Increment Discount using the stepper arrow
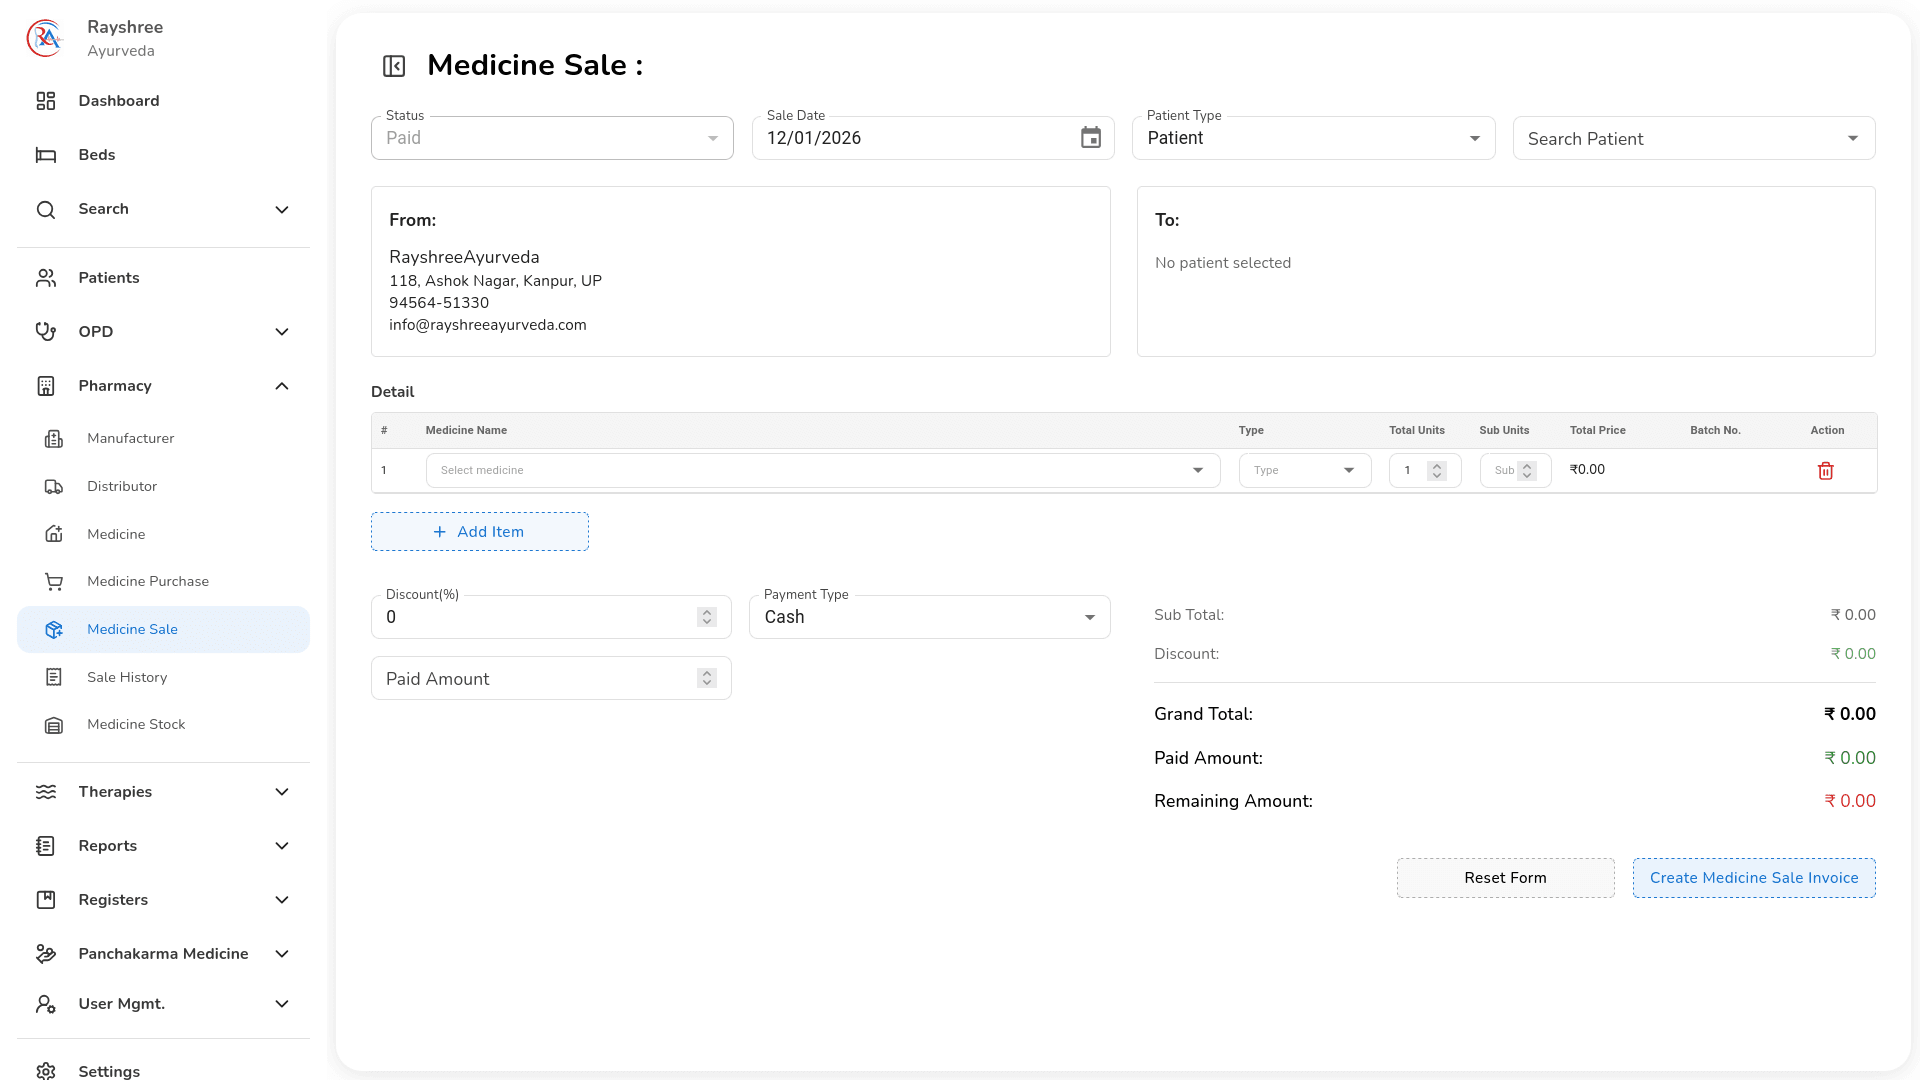Screen dimensions: 1920x1080 tap(707, 611)
